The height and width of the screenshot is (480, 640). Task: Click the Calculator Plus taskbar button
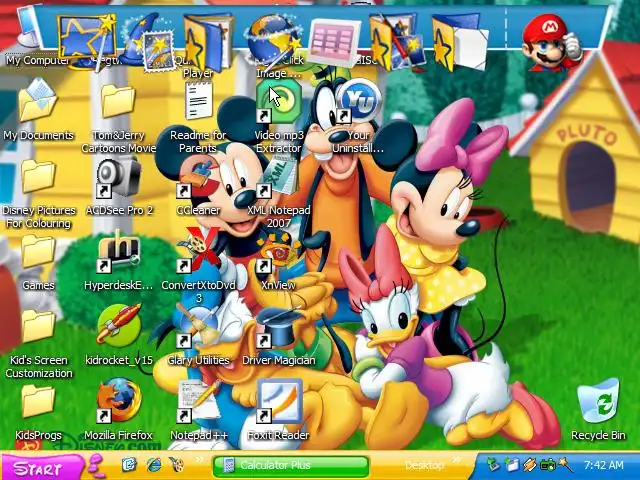[x=291, y=466]
